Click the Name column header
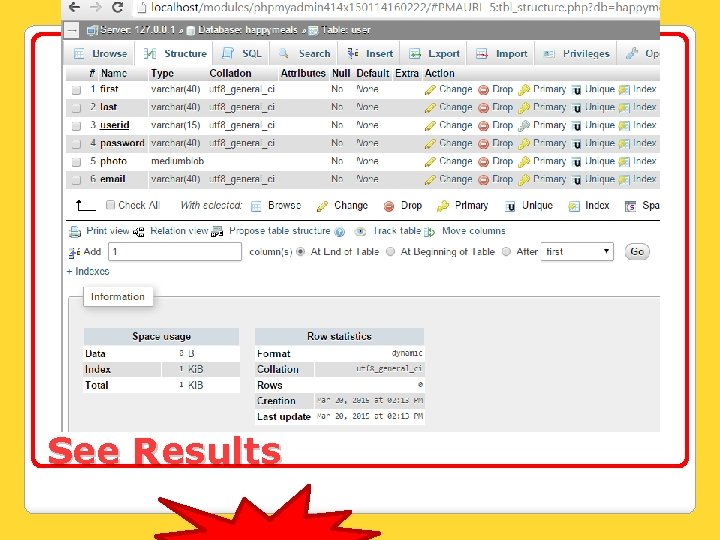Image resolution: width=720 pixels, height=540 pixels. pyautogui.click(x=113, y=73)
